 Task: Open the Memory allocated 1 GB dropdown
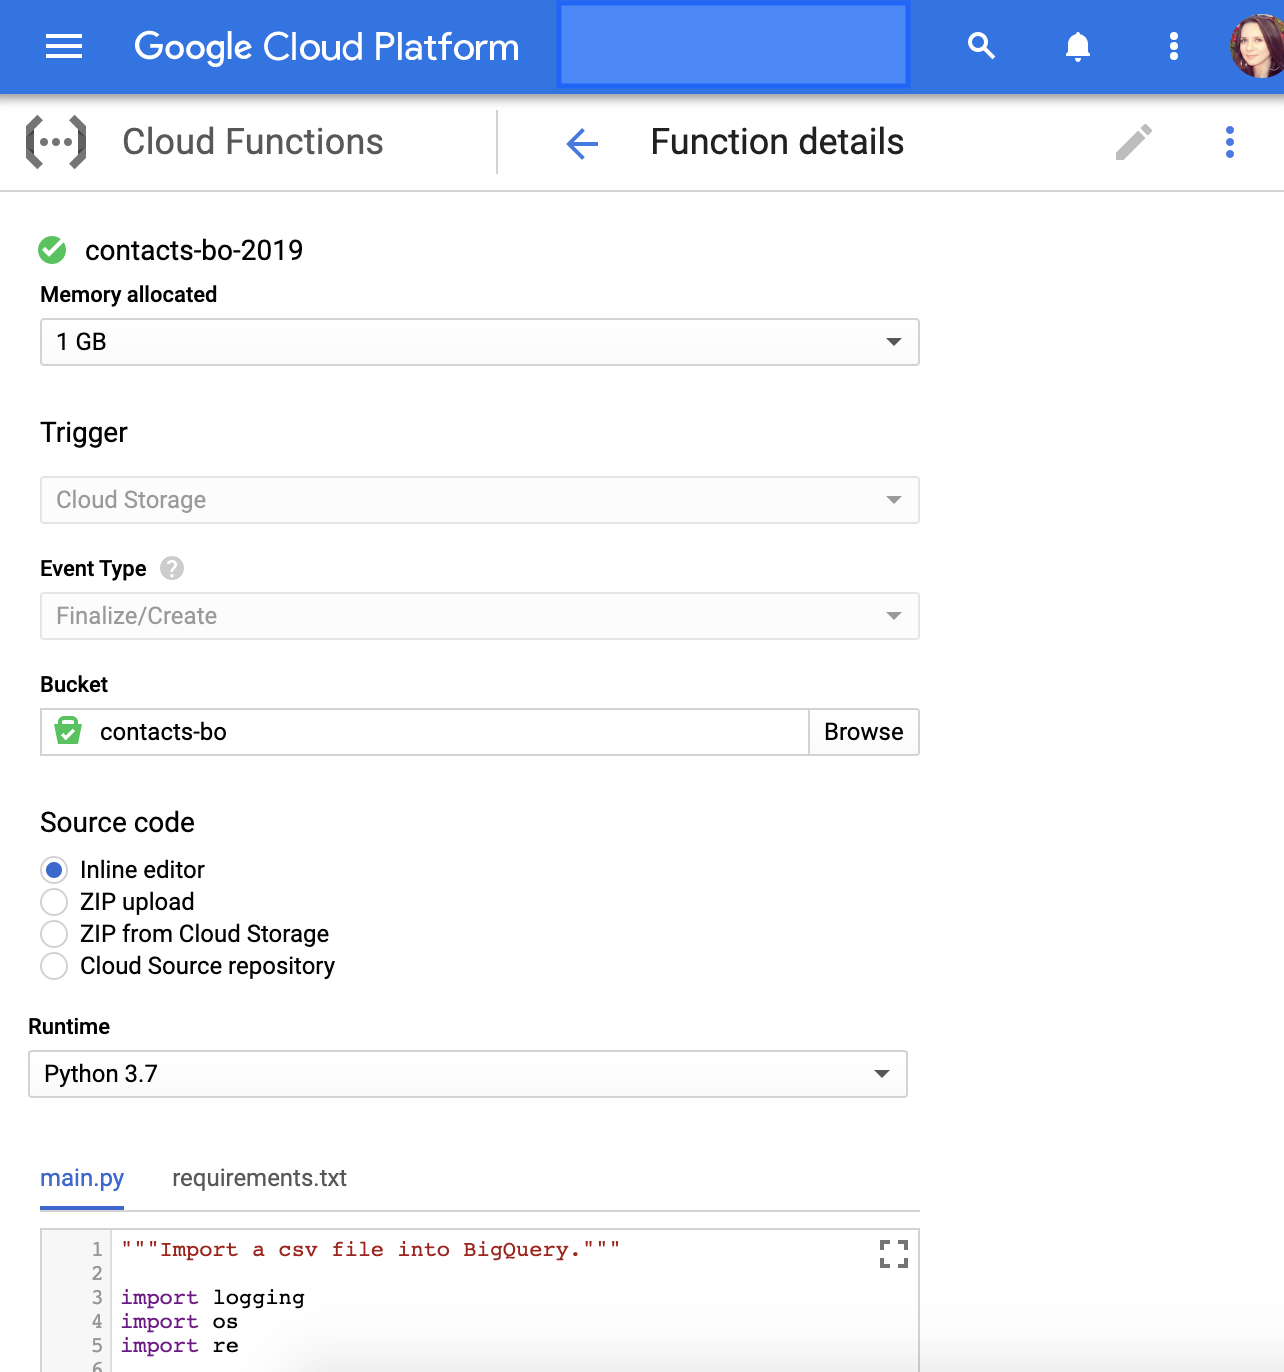click(479, 342)
